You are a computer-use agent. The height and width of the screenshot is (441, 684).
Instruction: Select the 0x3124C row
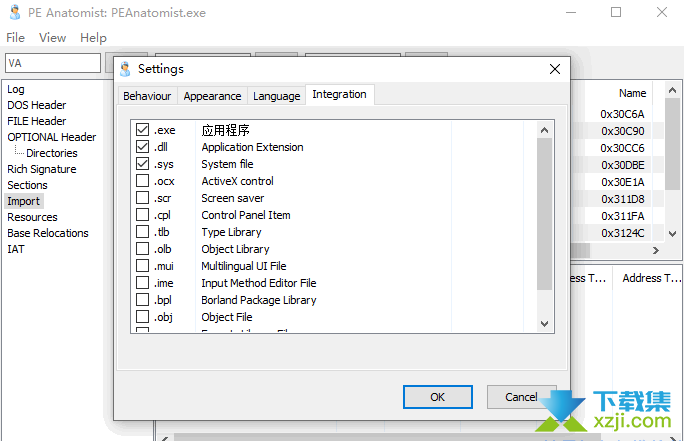[x=622, y=233]
